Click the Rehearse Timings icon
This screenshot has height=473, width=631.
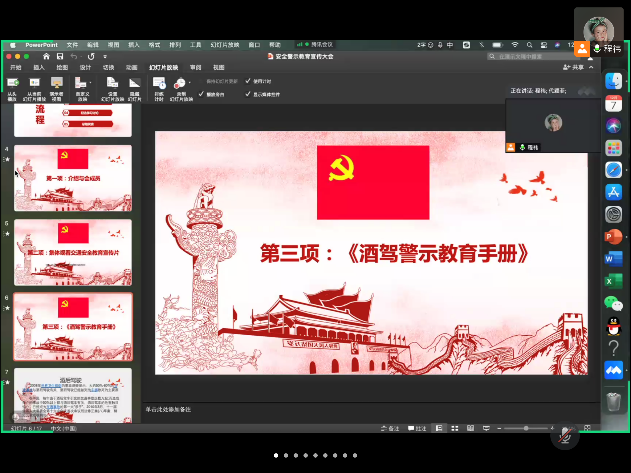pyautogui.click(x=158, y=83)
